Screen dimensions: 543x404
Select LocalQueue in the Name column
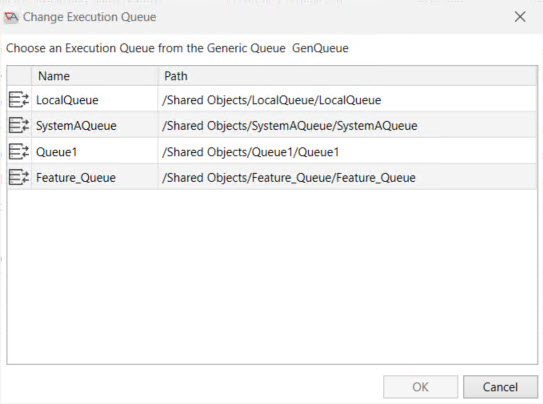(x=67, y=100)
